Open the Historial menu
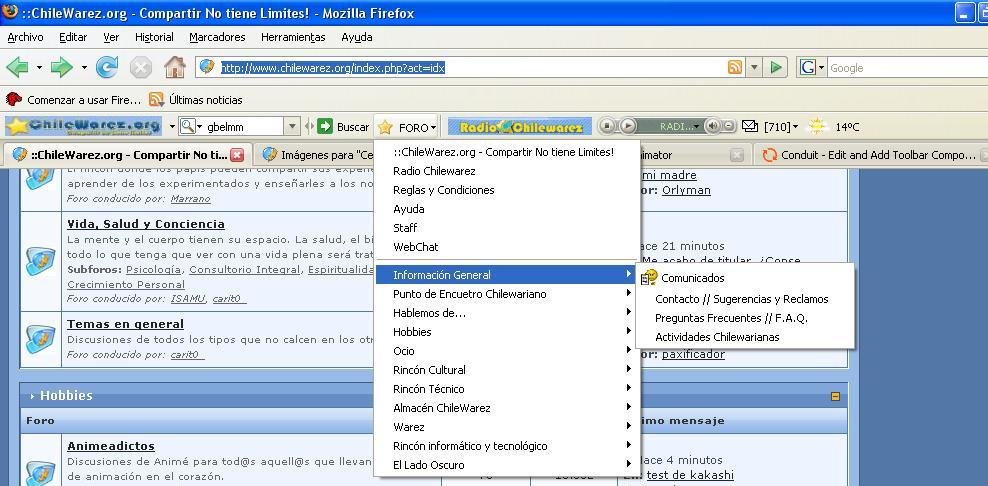The width and height of the screenshot is (988, 486). (x=154, y=37)
